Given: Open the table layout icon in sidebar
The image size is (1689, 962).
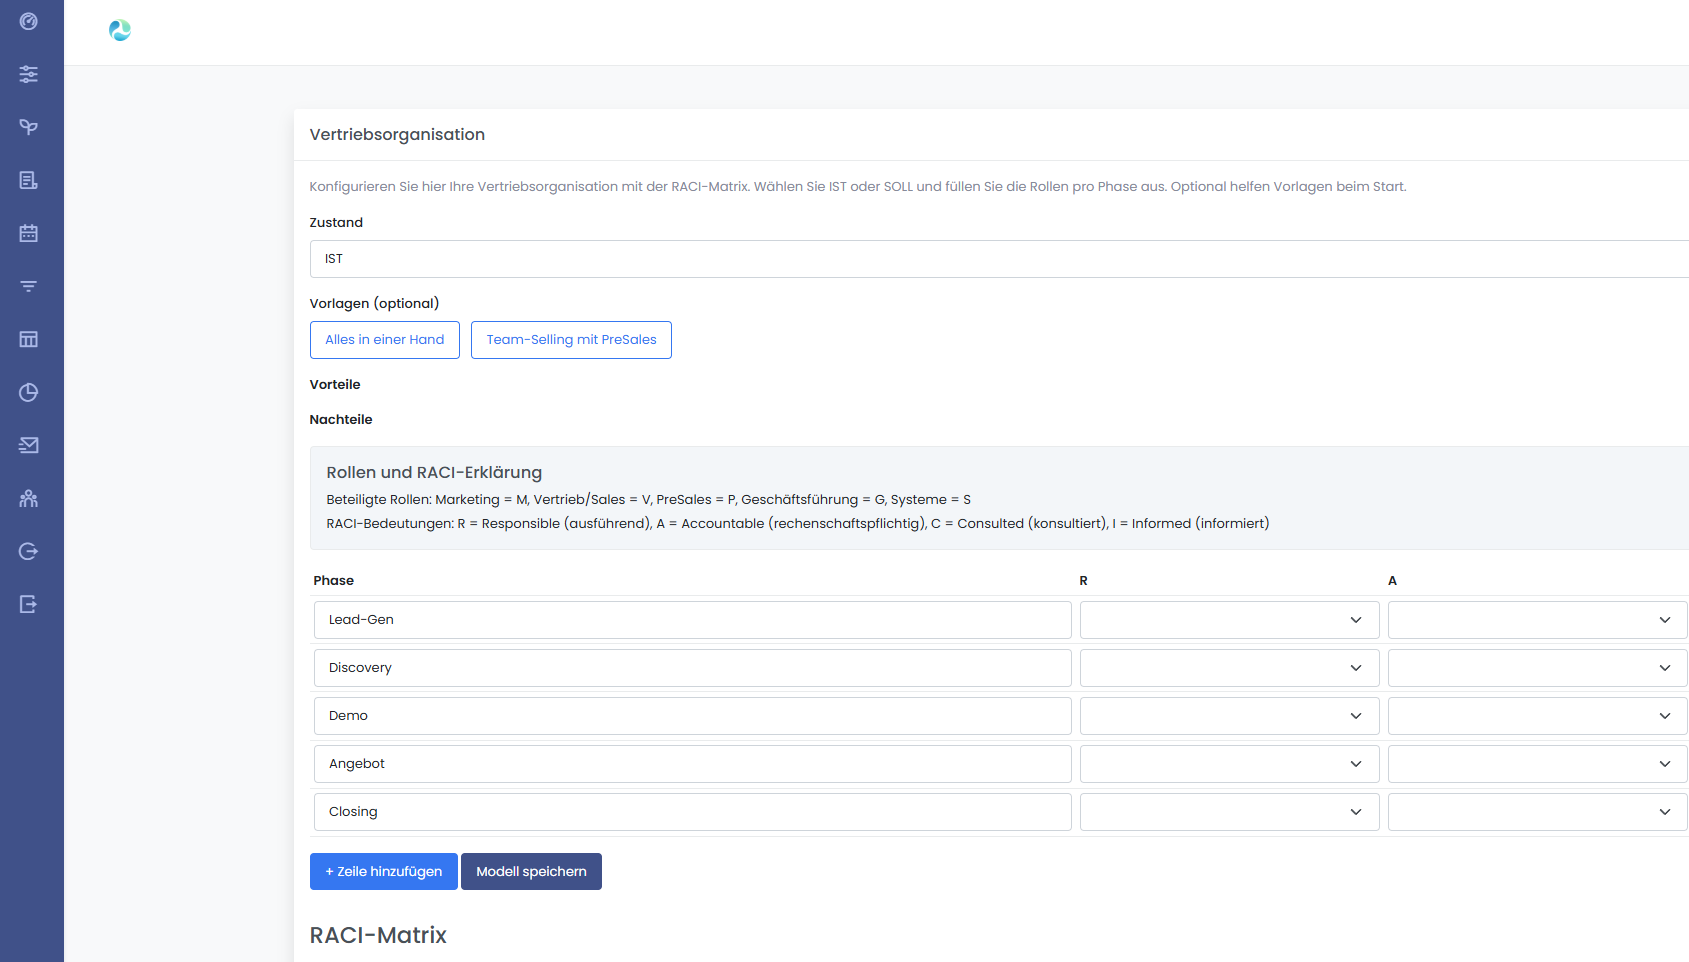Looking at the screenshot, I should [29, 339].
